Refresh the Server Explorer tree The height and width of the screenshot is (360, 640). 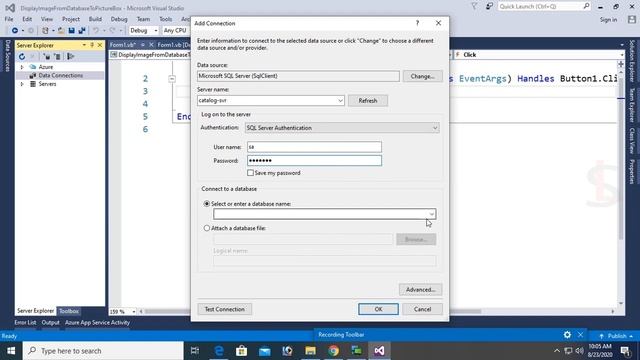(x=22, y=56)
